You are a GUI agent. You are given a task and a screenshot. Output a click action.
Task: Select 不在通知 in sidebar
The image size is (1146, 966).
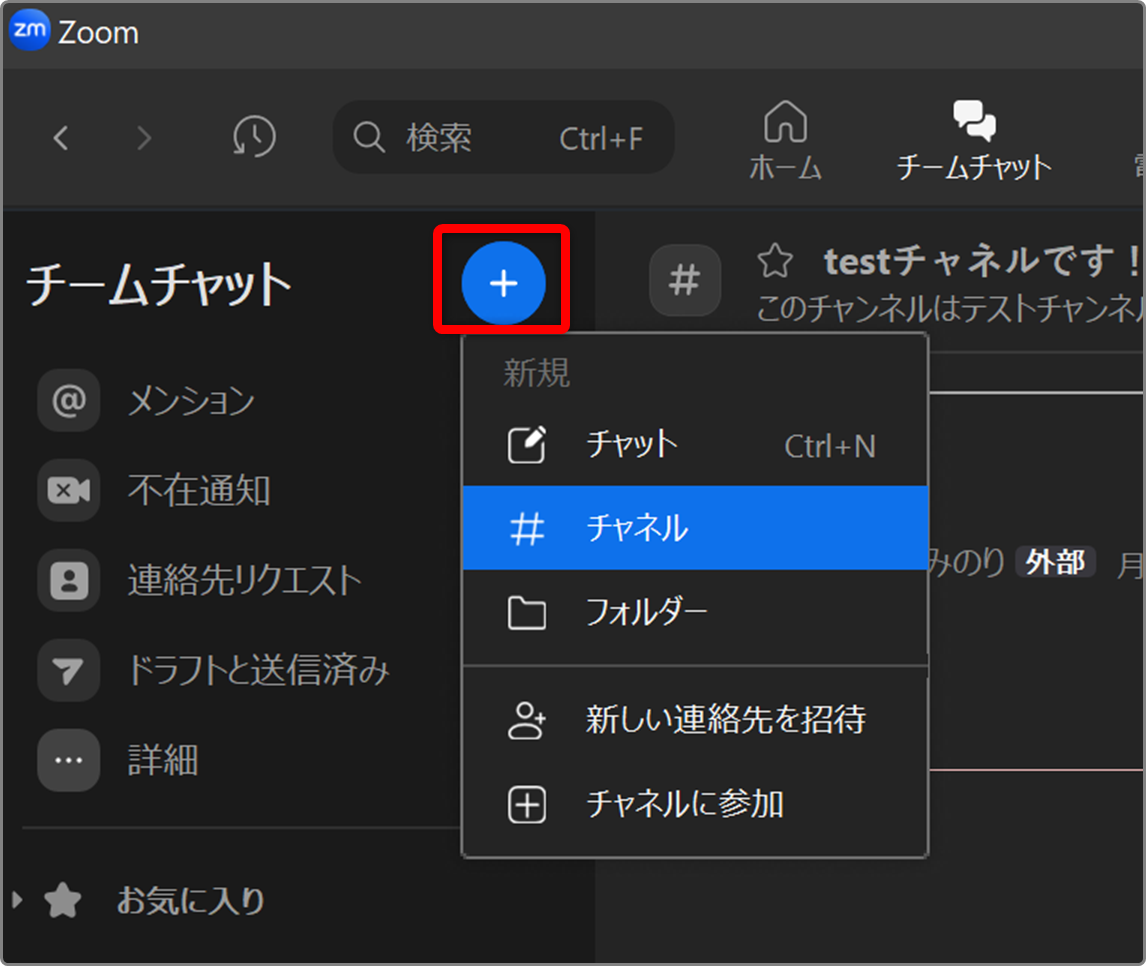(x=199, y=490)
